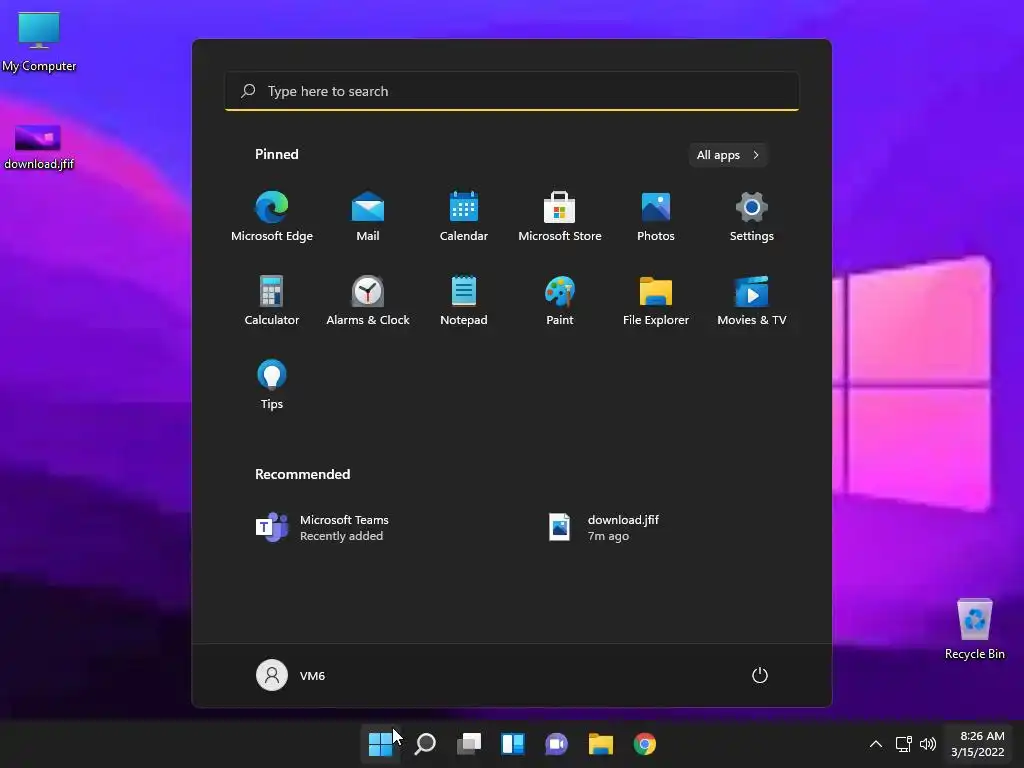
Task: Open Movies & TV app
Action: coord(752,300)
